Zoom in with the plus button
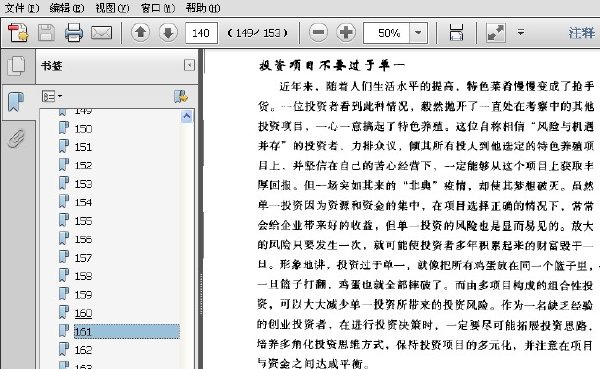Screen dimensions: 600x369 pos(346,32)
